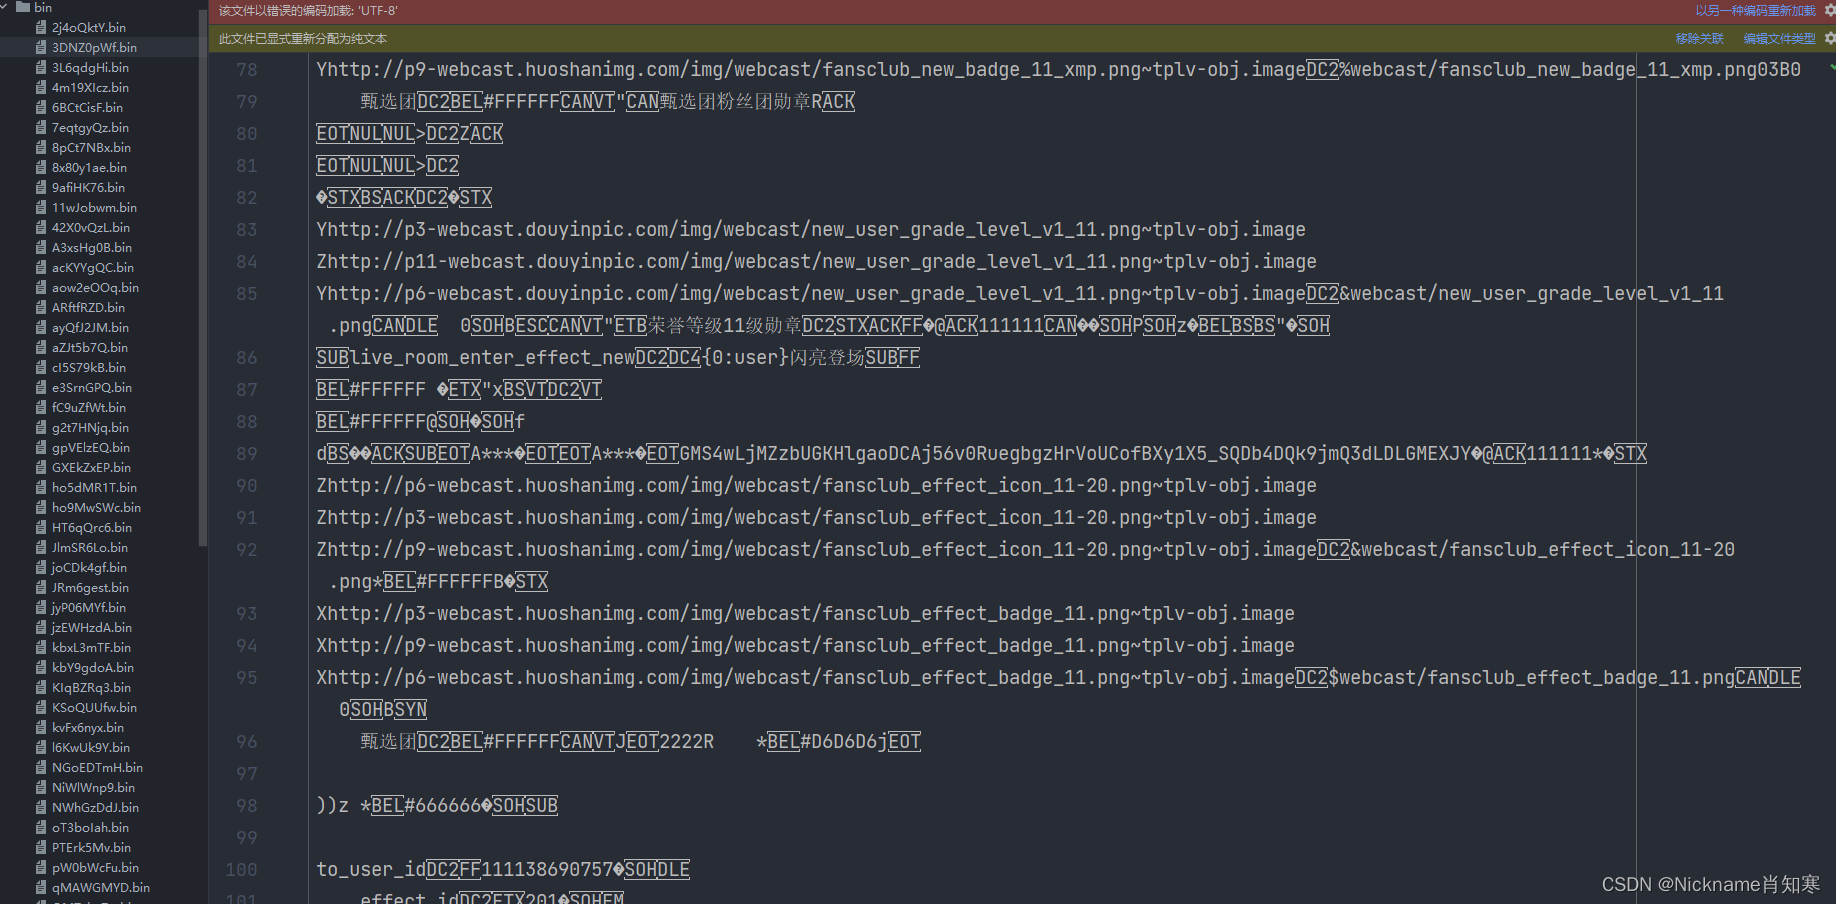Click the 移除关联 link
Viewport: 1836px width, 904px height.
(1699, 39)
